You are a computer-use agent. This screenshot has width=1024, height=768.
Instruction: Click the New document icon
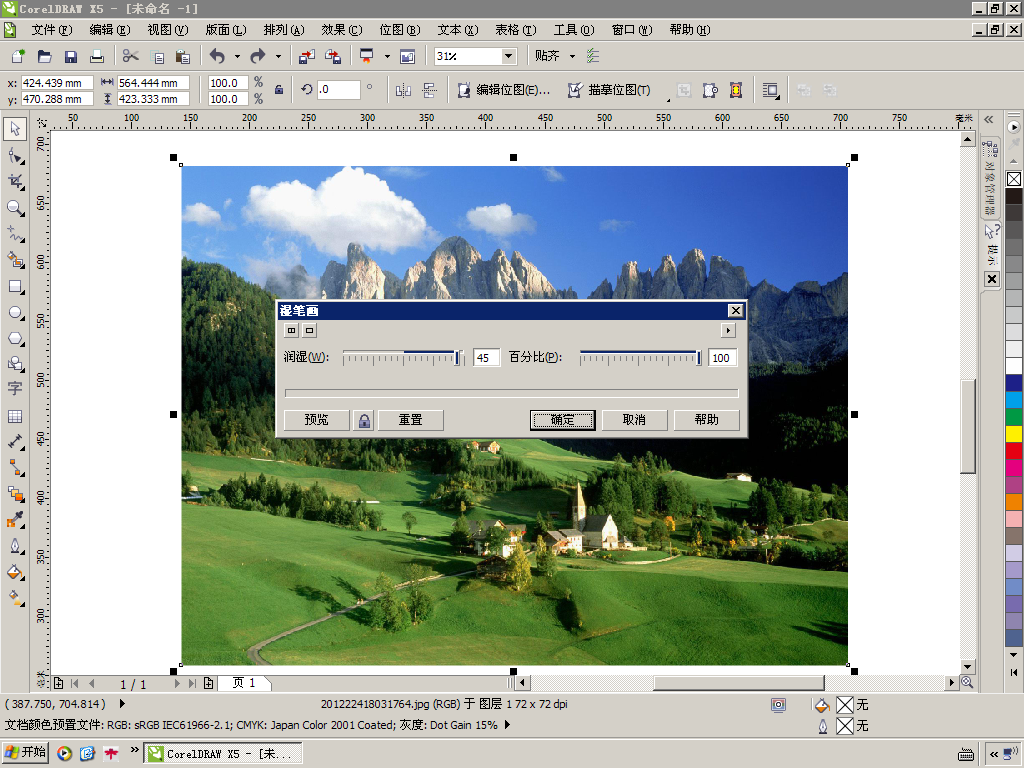pos(18,56)
